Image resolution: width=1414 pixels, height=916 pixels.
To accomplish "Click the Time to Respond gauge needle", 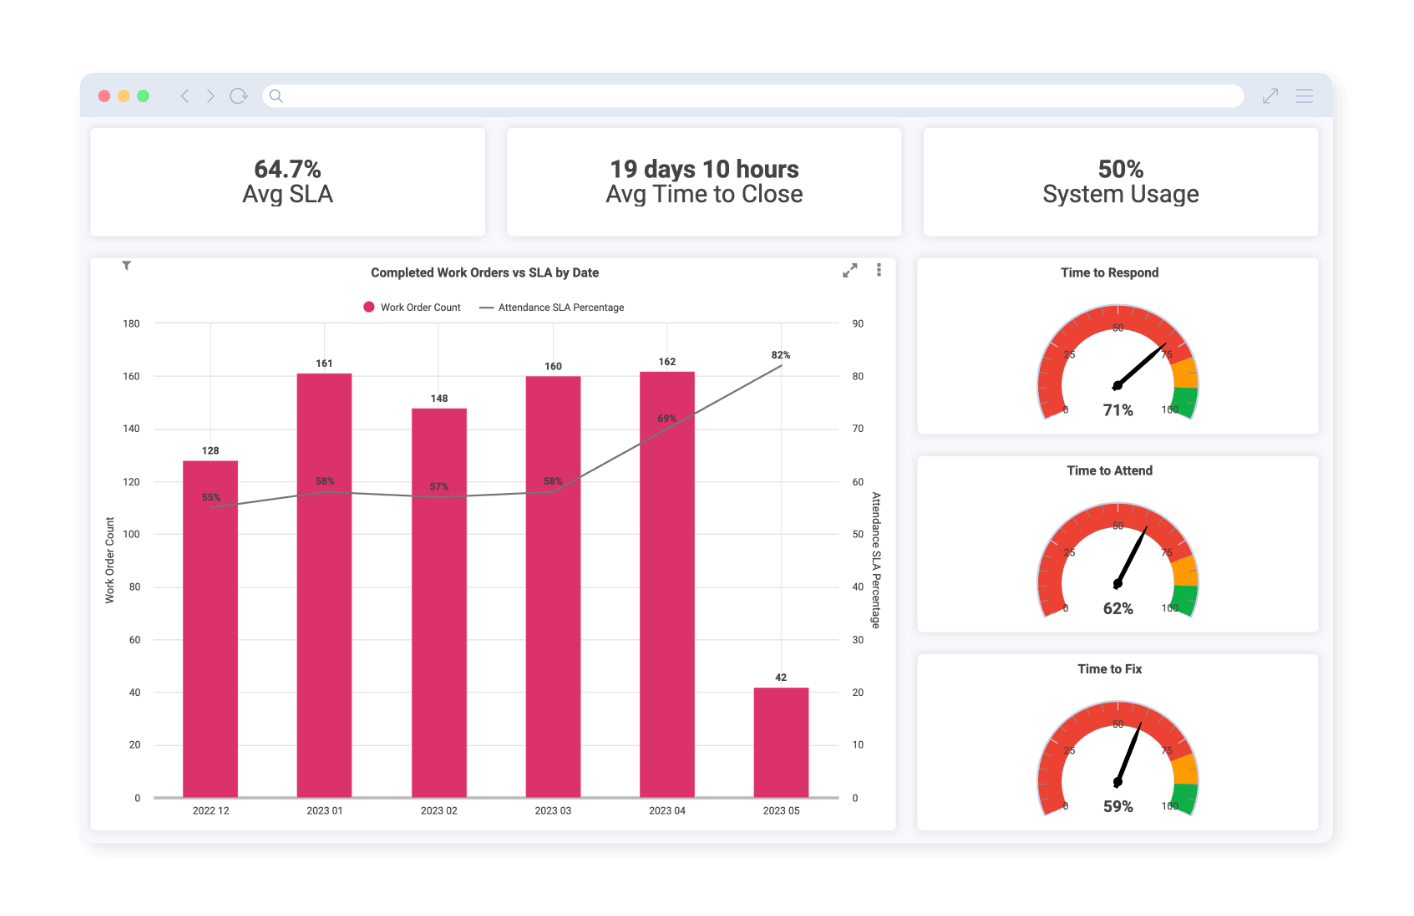I will pyautogui.click(x=1141, y=365).
